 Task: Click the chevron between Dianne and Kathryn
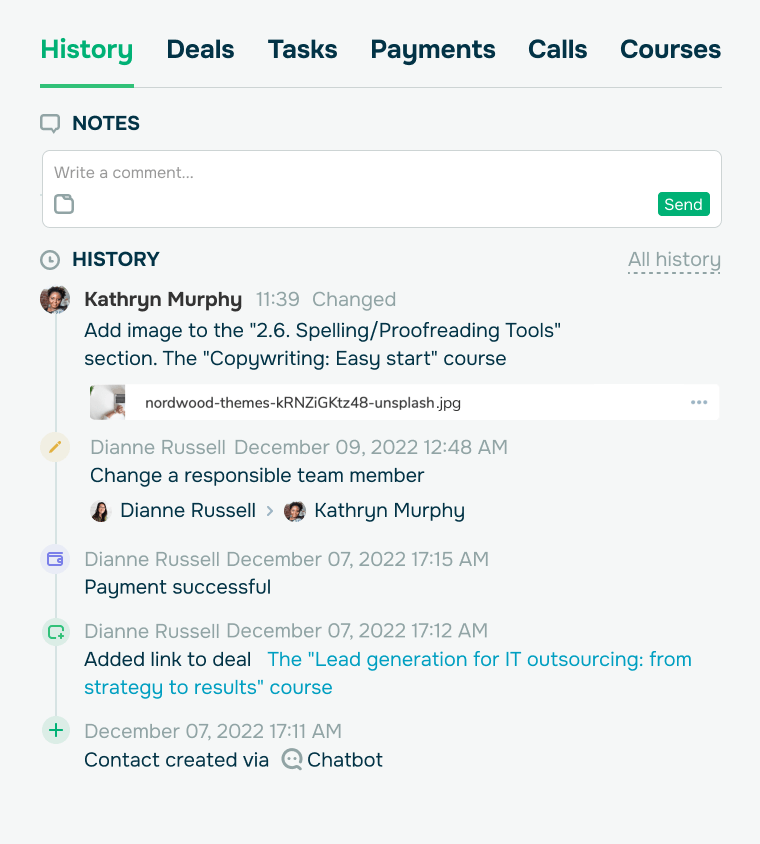point(270,511)
